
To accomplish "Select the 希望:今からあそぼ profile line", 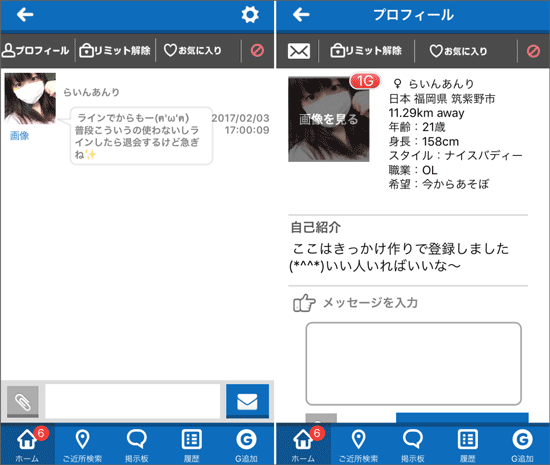I will tap(439, 184).
